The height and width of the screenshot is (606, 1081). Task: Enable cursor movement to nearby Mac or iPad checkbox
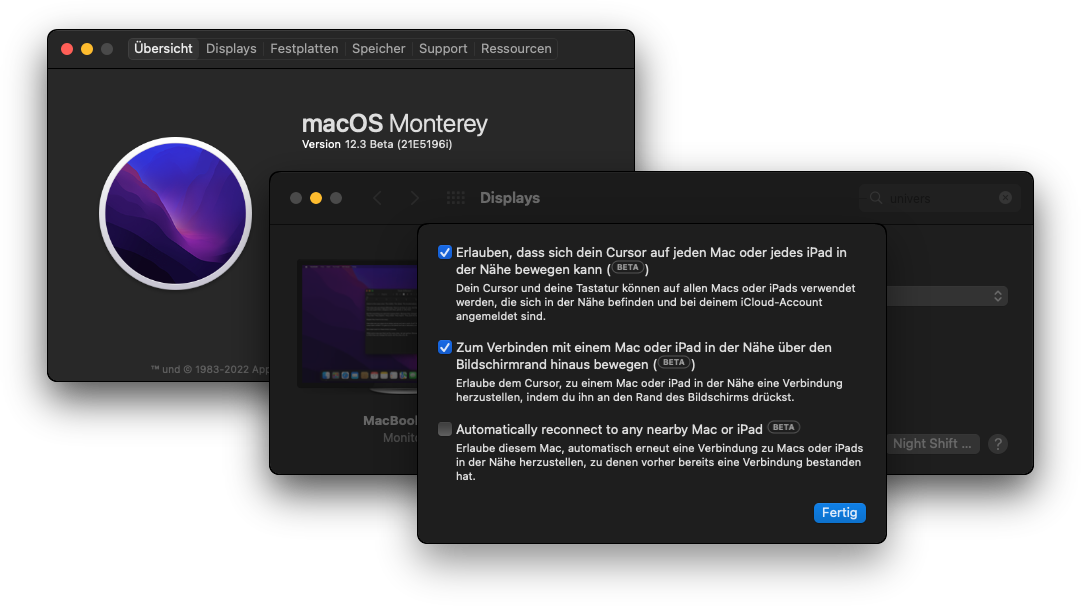[x=445, y=252]
